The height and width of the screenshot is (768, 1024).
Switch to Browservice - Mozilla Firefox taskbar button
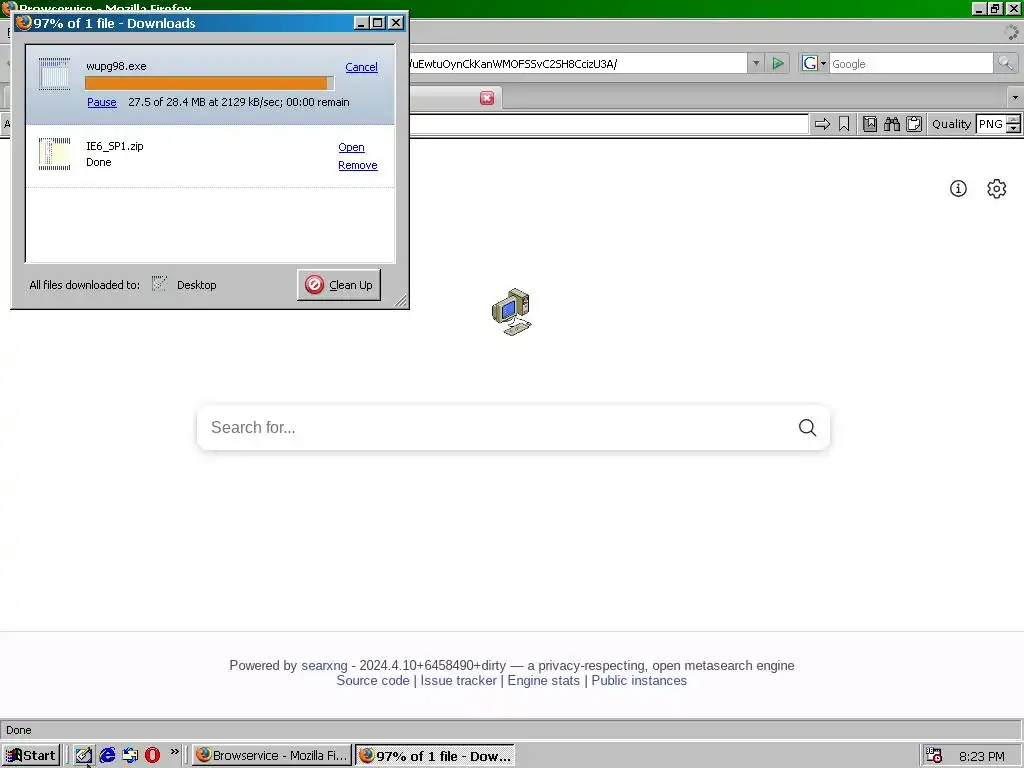tap(272, 756)
